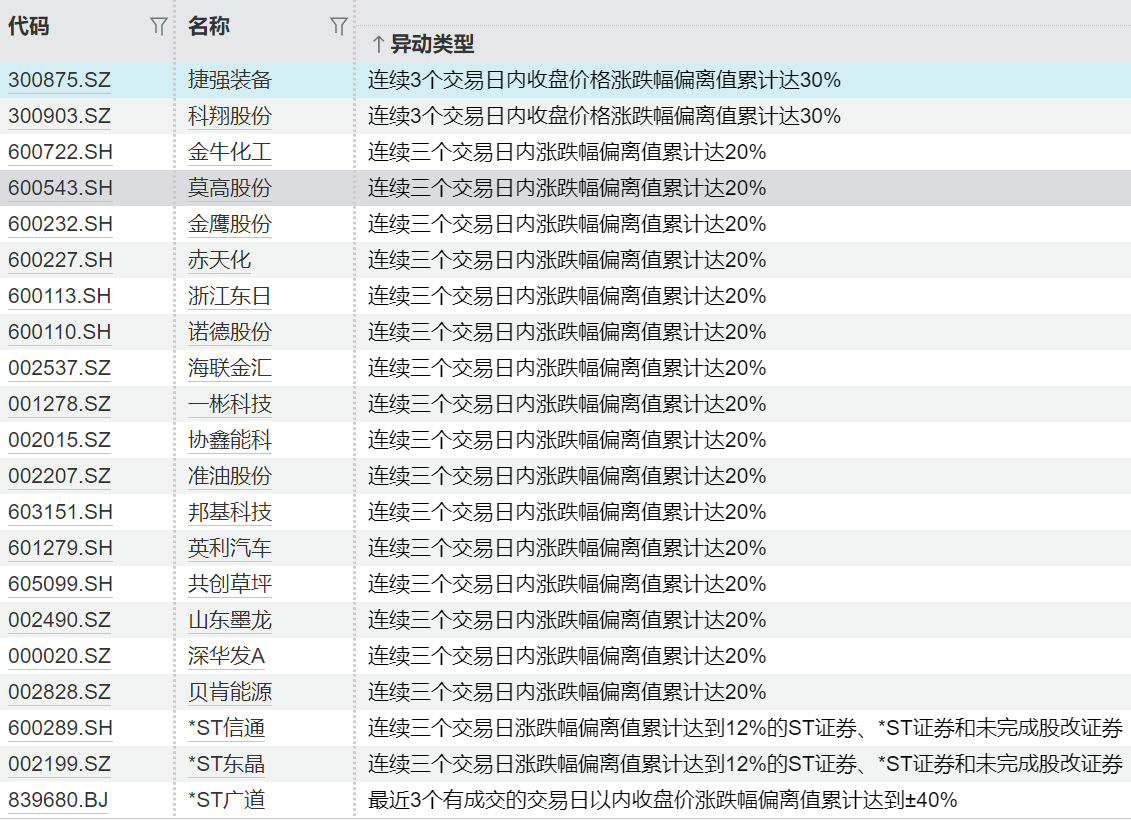This screenshot has height=820, width=1131.
Task: Open stock code 603151.SH
Action: coord(61,513)
